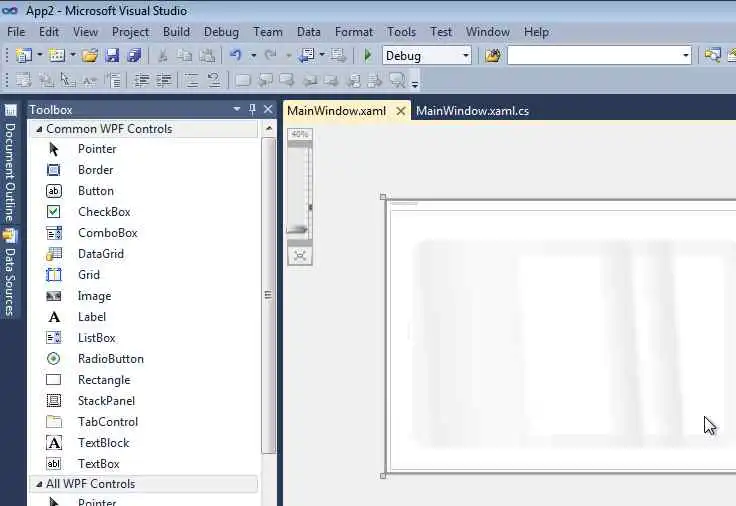Open the Data menu

pyautogui.click(x=308, y=32)
